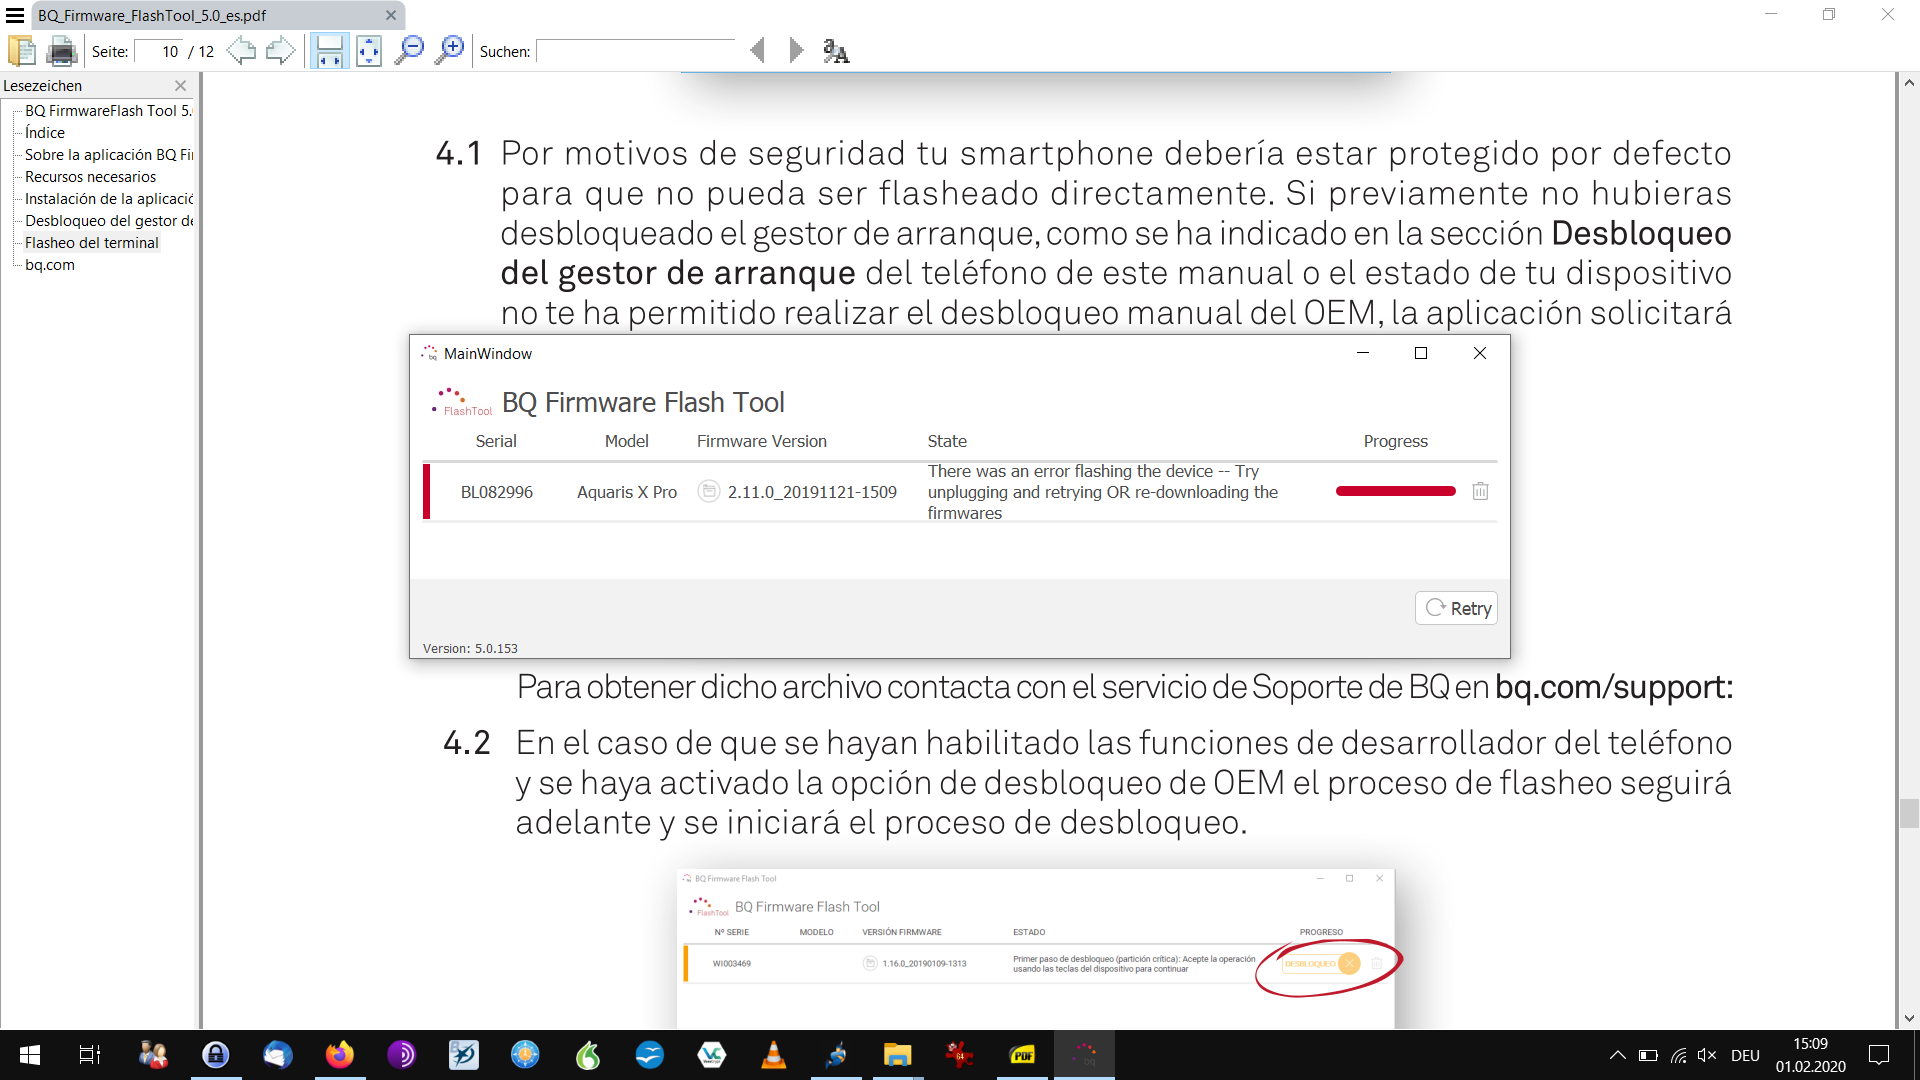The image size is (1920, 1080).
Task: Select fit width continuous view icon
Action: coord(329,51)
